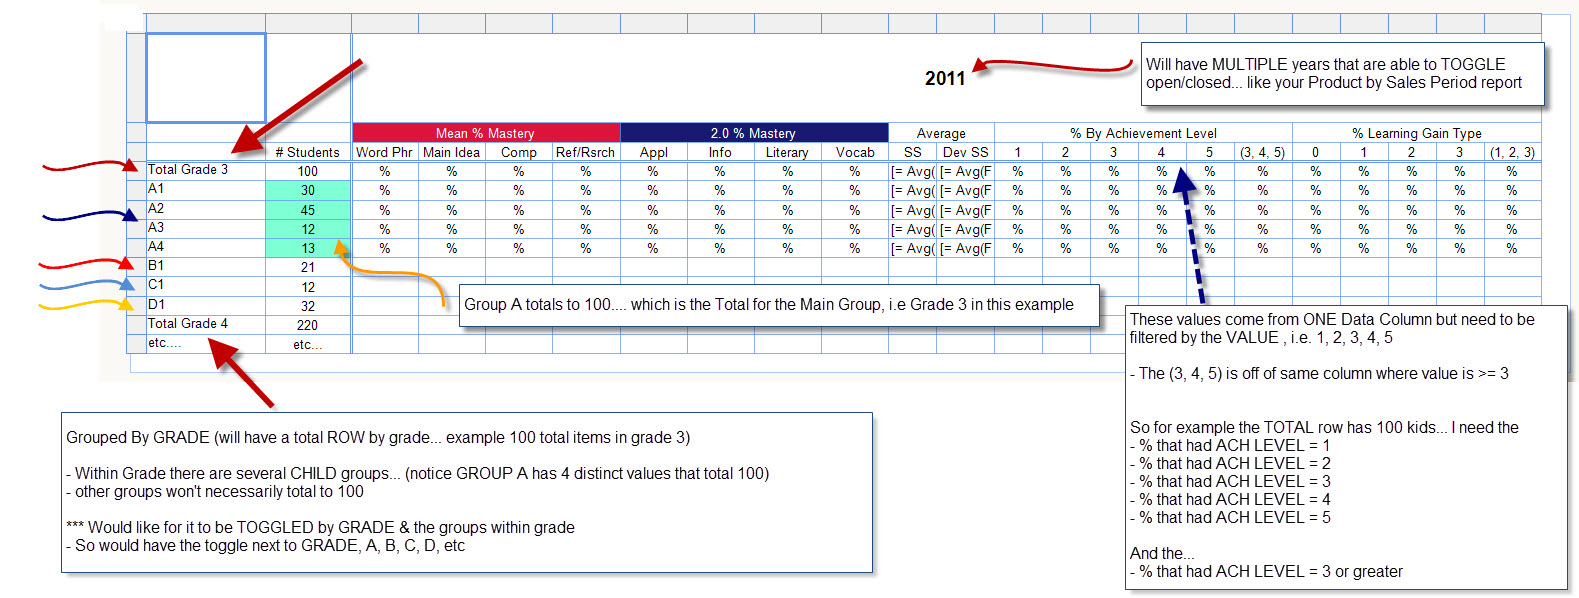
Task: Click the Appl % cell in A3 row
Action: [653, 229]
